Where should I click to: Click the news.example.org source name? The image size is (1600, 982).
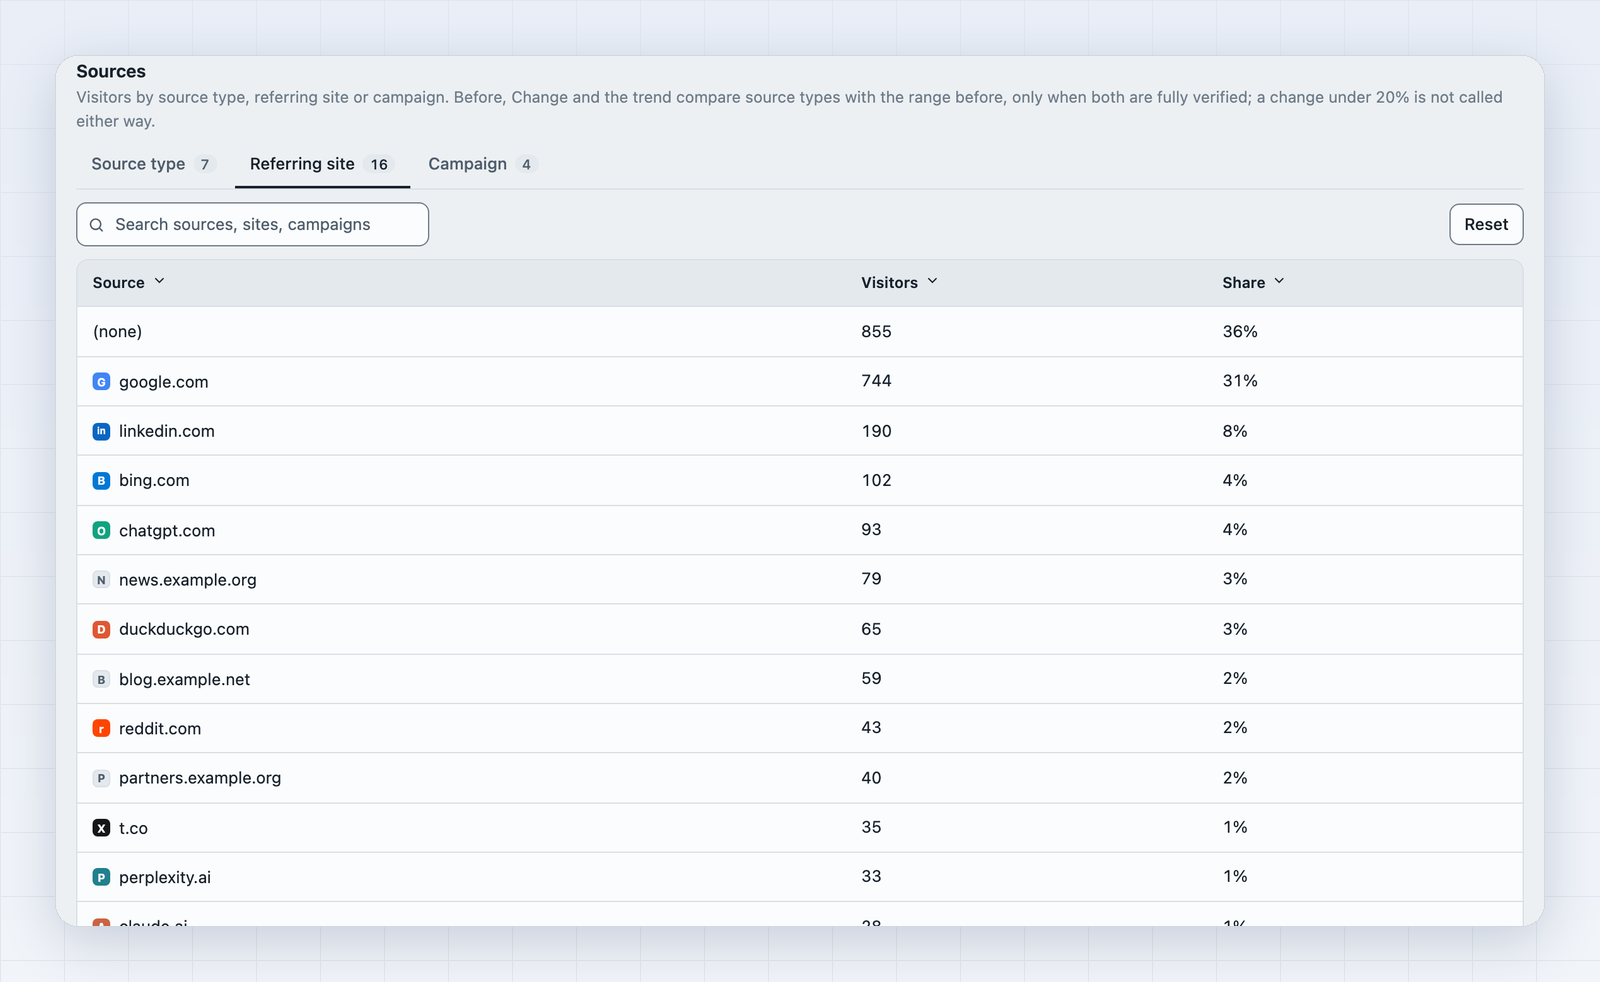point(188,580)
